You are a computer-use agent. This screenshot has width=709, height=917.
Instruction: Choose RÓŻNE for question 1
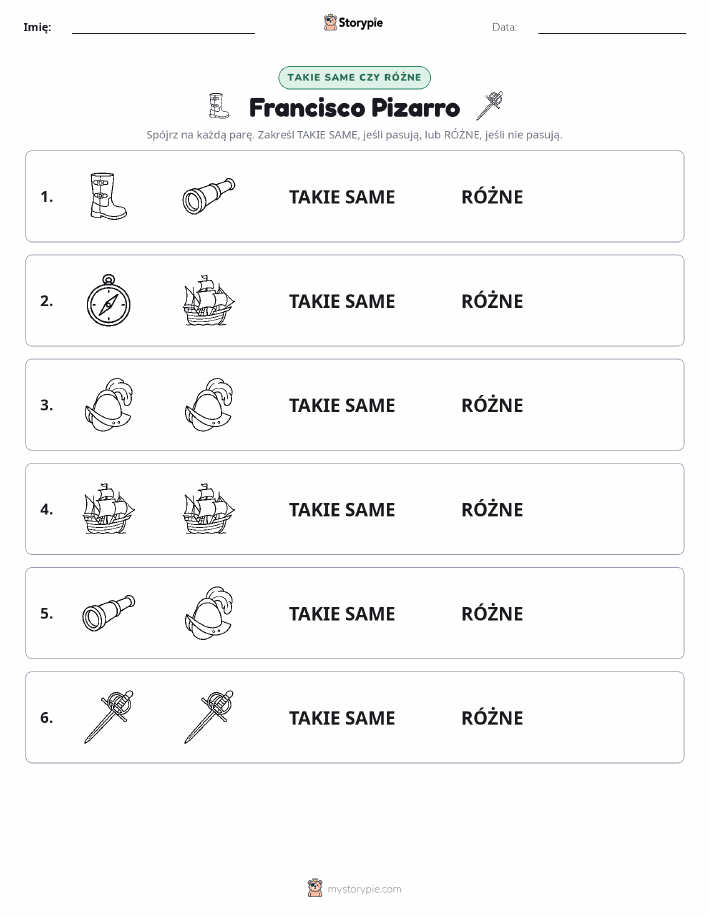point(492,197)
